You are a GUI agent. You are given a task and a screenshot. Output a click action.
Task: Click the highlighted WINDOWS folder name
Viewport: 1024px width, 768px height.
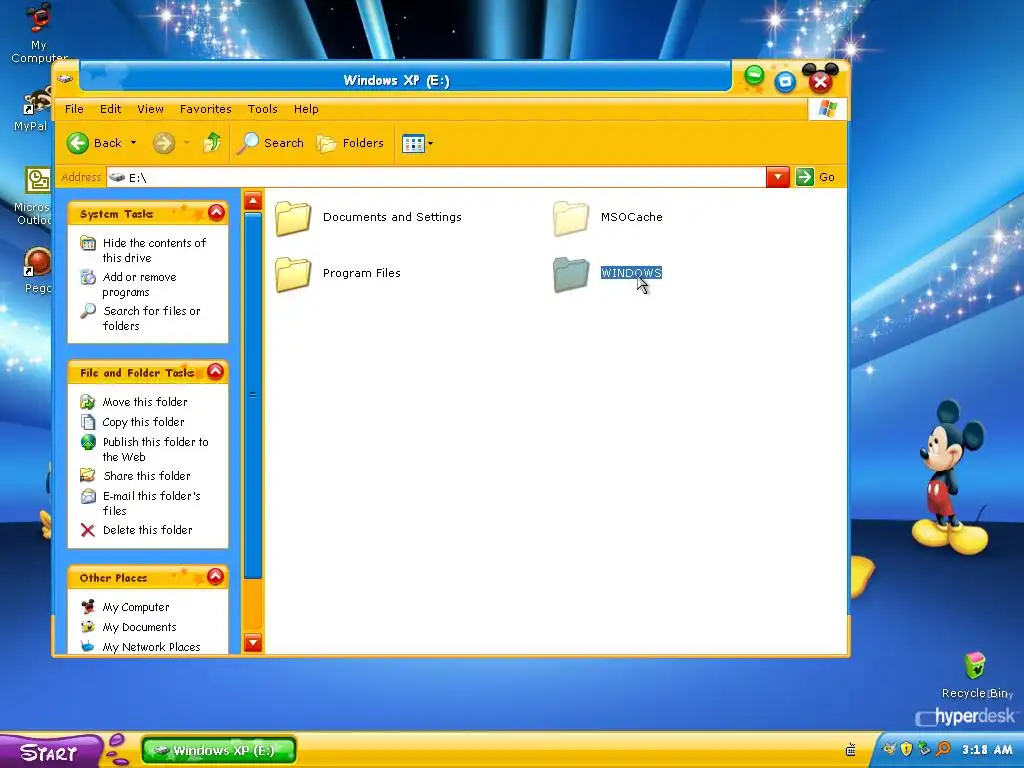pyautogui.click(x=632, y=273)
